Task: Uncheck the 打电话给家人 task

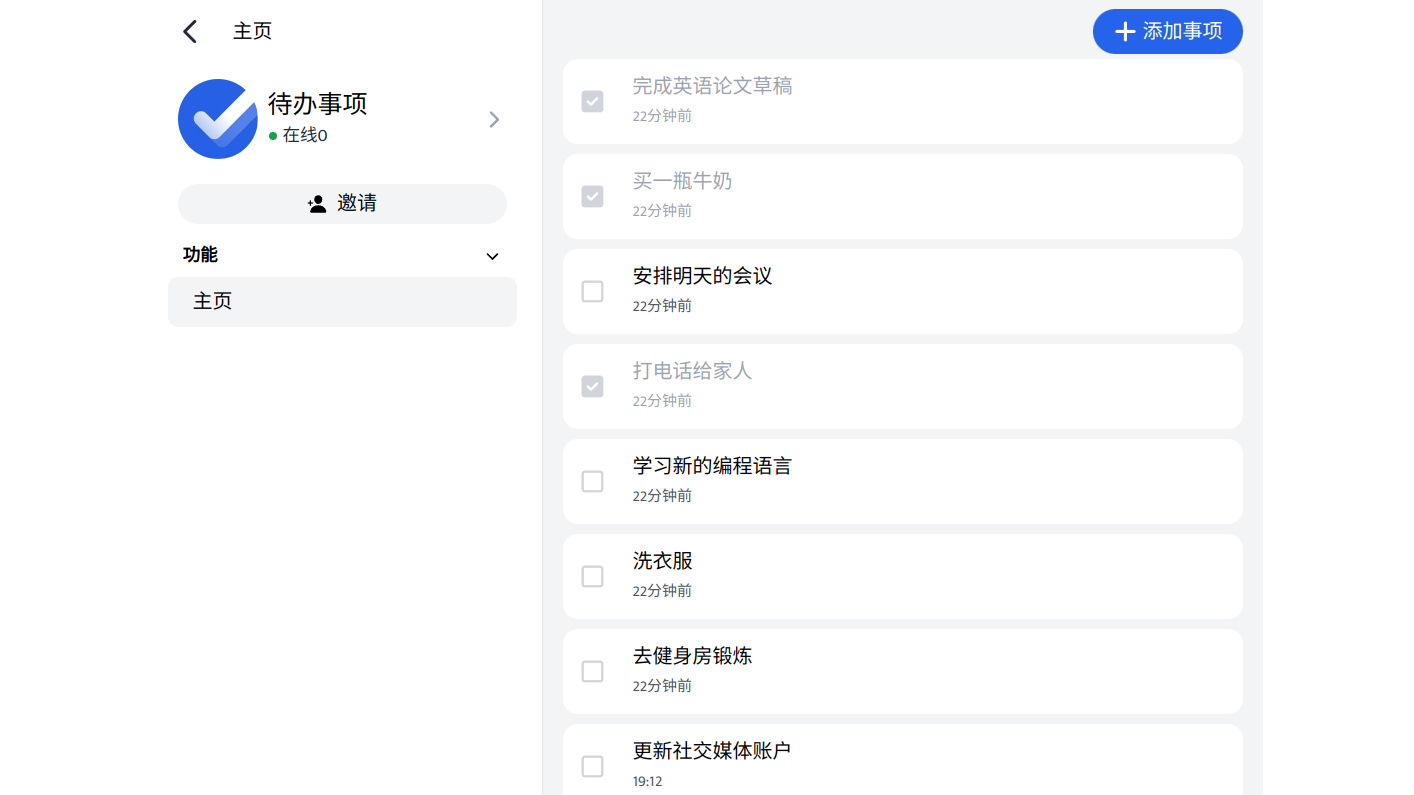Action: 592,386
